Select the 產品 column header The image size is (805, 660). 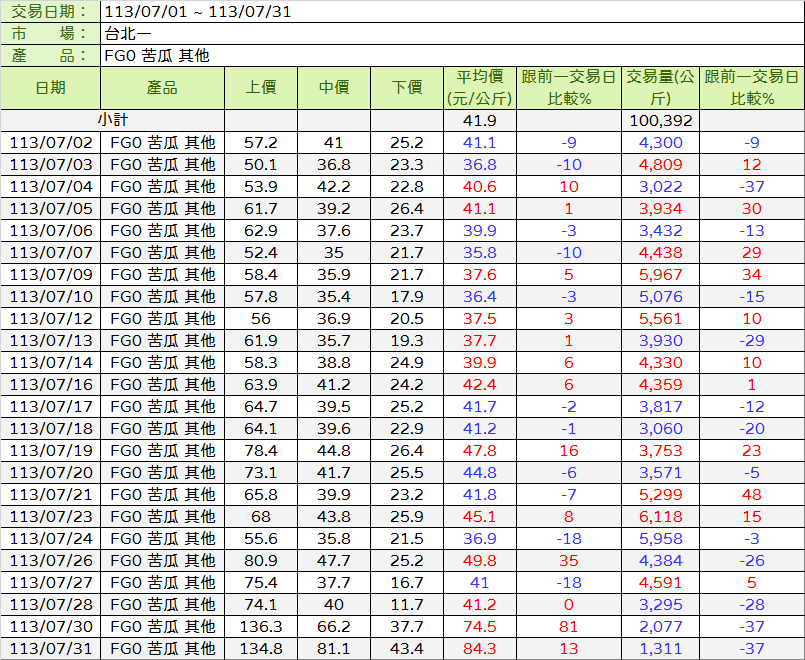pyautogui.click(x=162, y=88)
